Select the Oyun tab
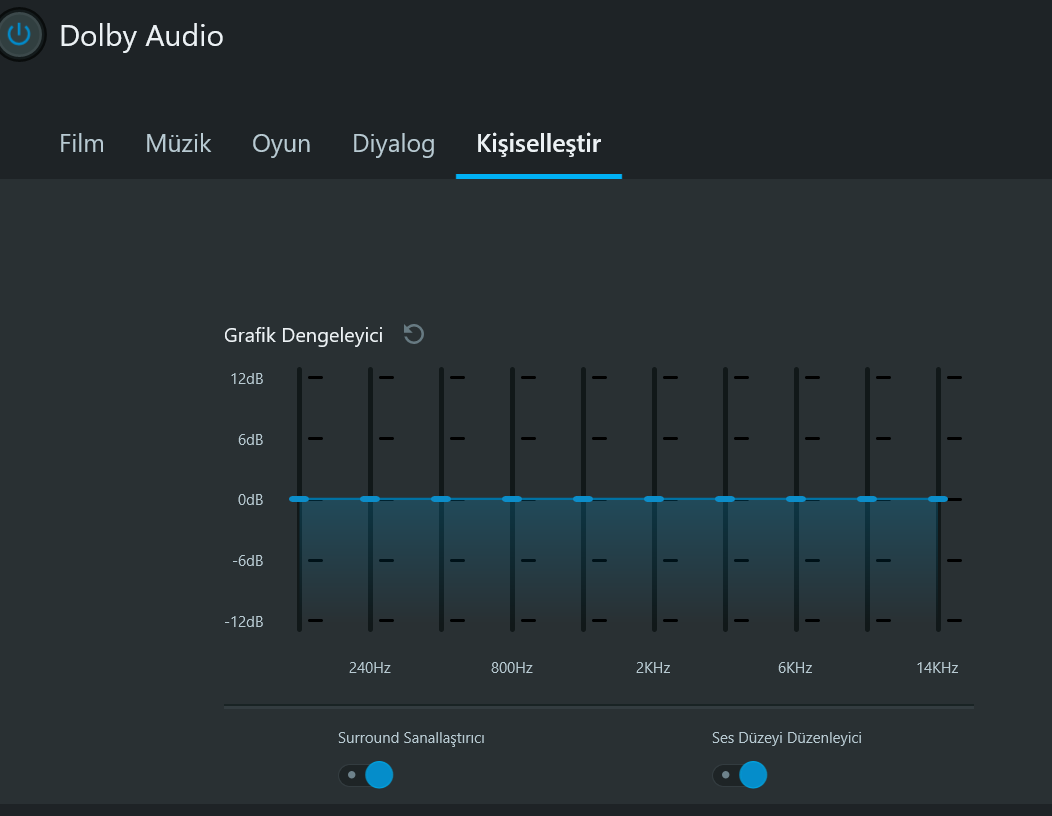Screen dimensions: 1052x816 coord(281,143)
